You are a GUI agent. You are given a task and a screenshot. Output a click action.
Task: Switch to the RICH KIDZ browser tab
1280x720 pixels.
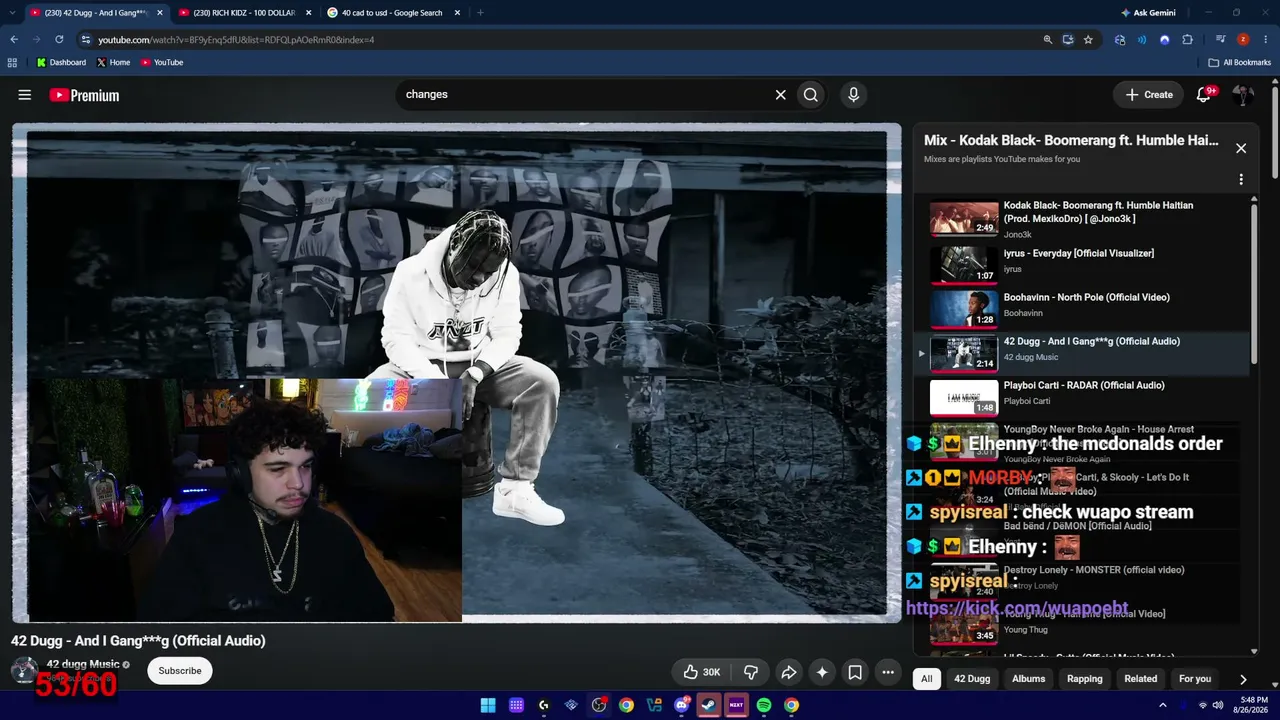(x=246, y=13)
